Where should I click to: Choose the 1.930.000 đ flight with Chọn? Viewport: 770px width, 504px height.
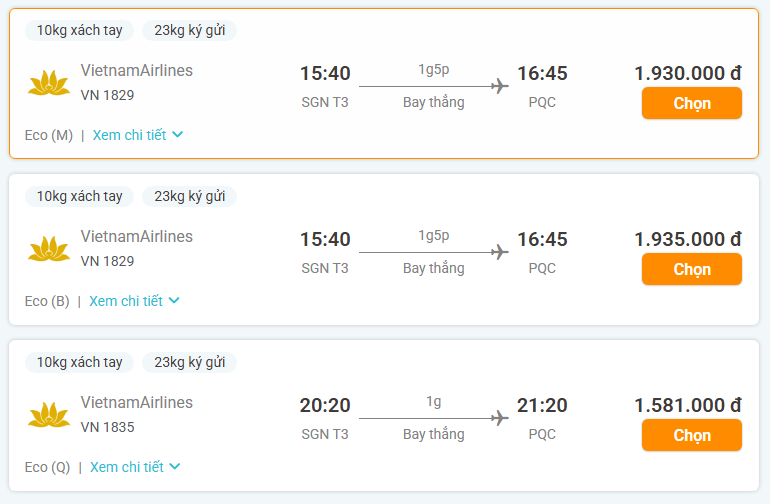coord(691,103)
